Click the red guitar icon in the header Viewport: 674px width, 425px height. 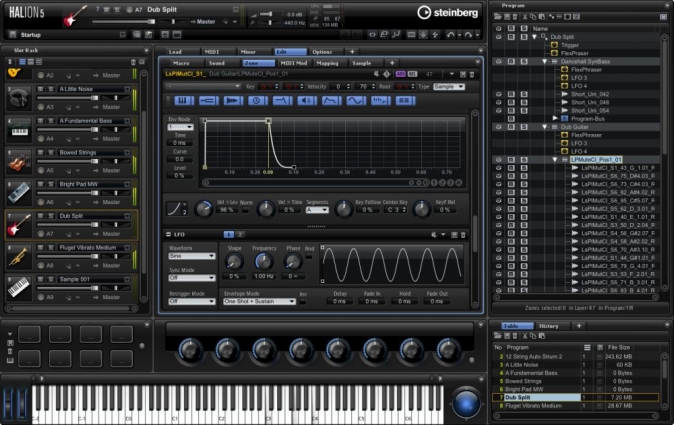pos(75,16)
